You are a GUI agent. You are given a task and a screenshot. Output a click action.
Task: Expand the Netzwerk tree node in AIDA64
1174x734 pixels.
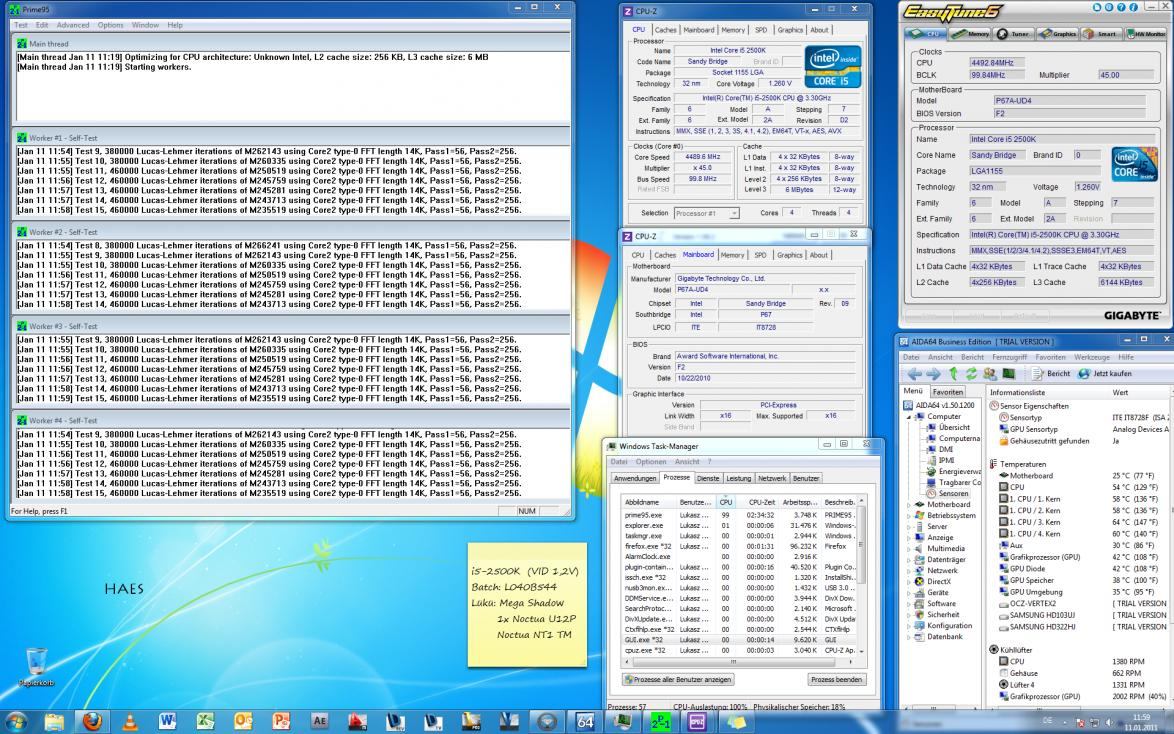click(910, 571)
